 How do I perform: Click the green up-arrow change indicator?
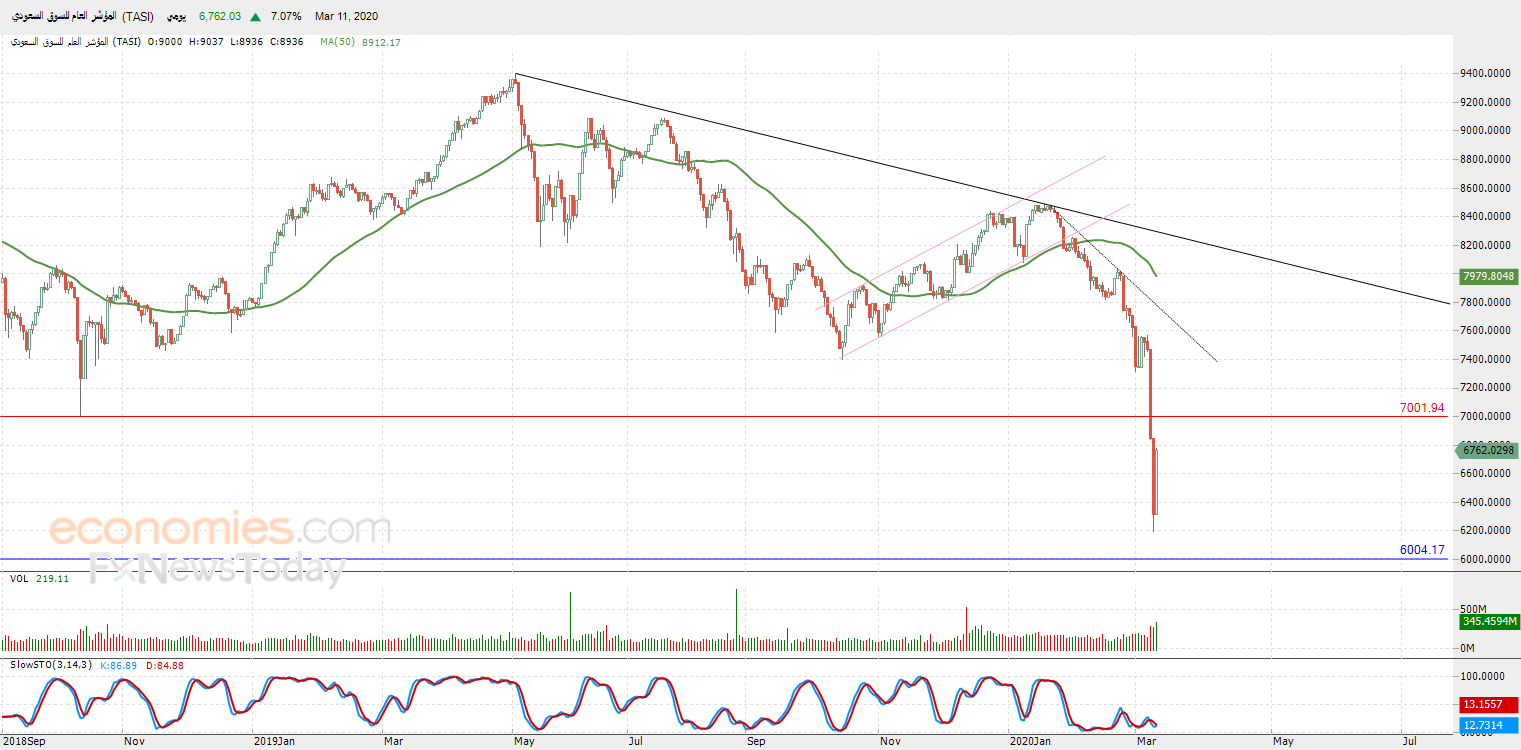(256, 17)
